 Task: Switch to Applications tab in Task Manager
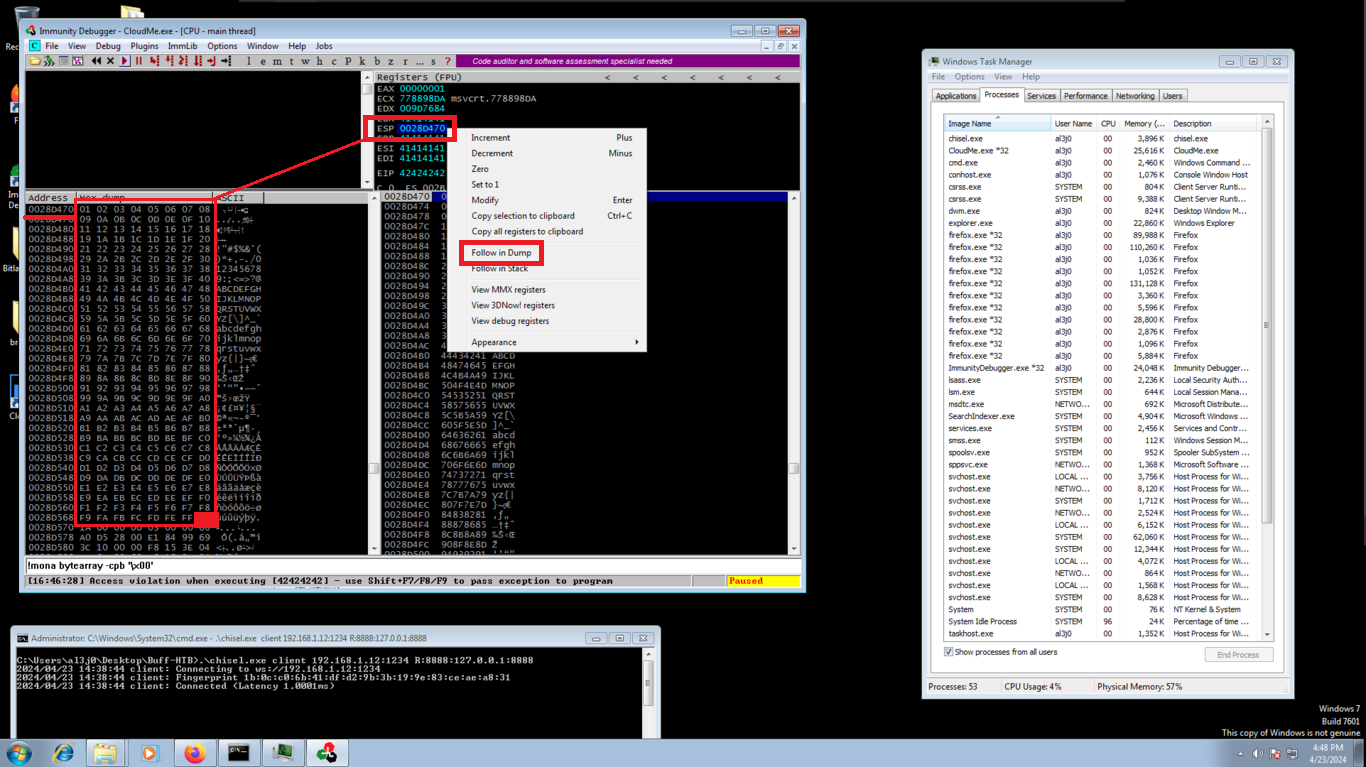956,96
